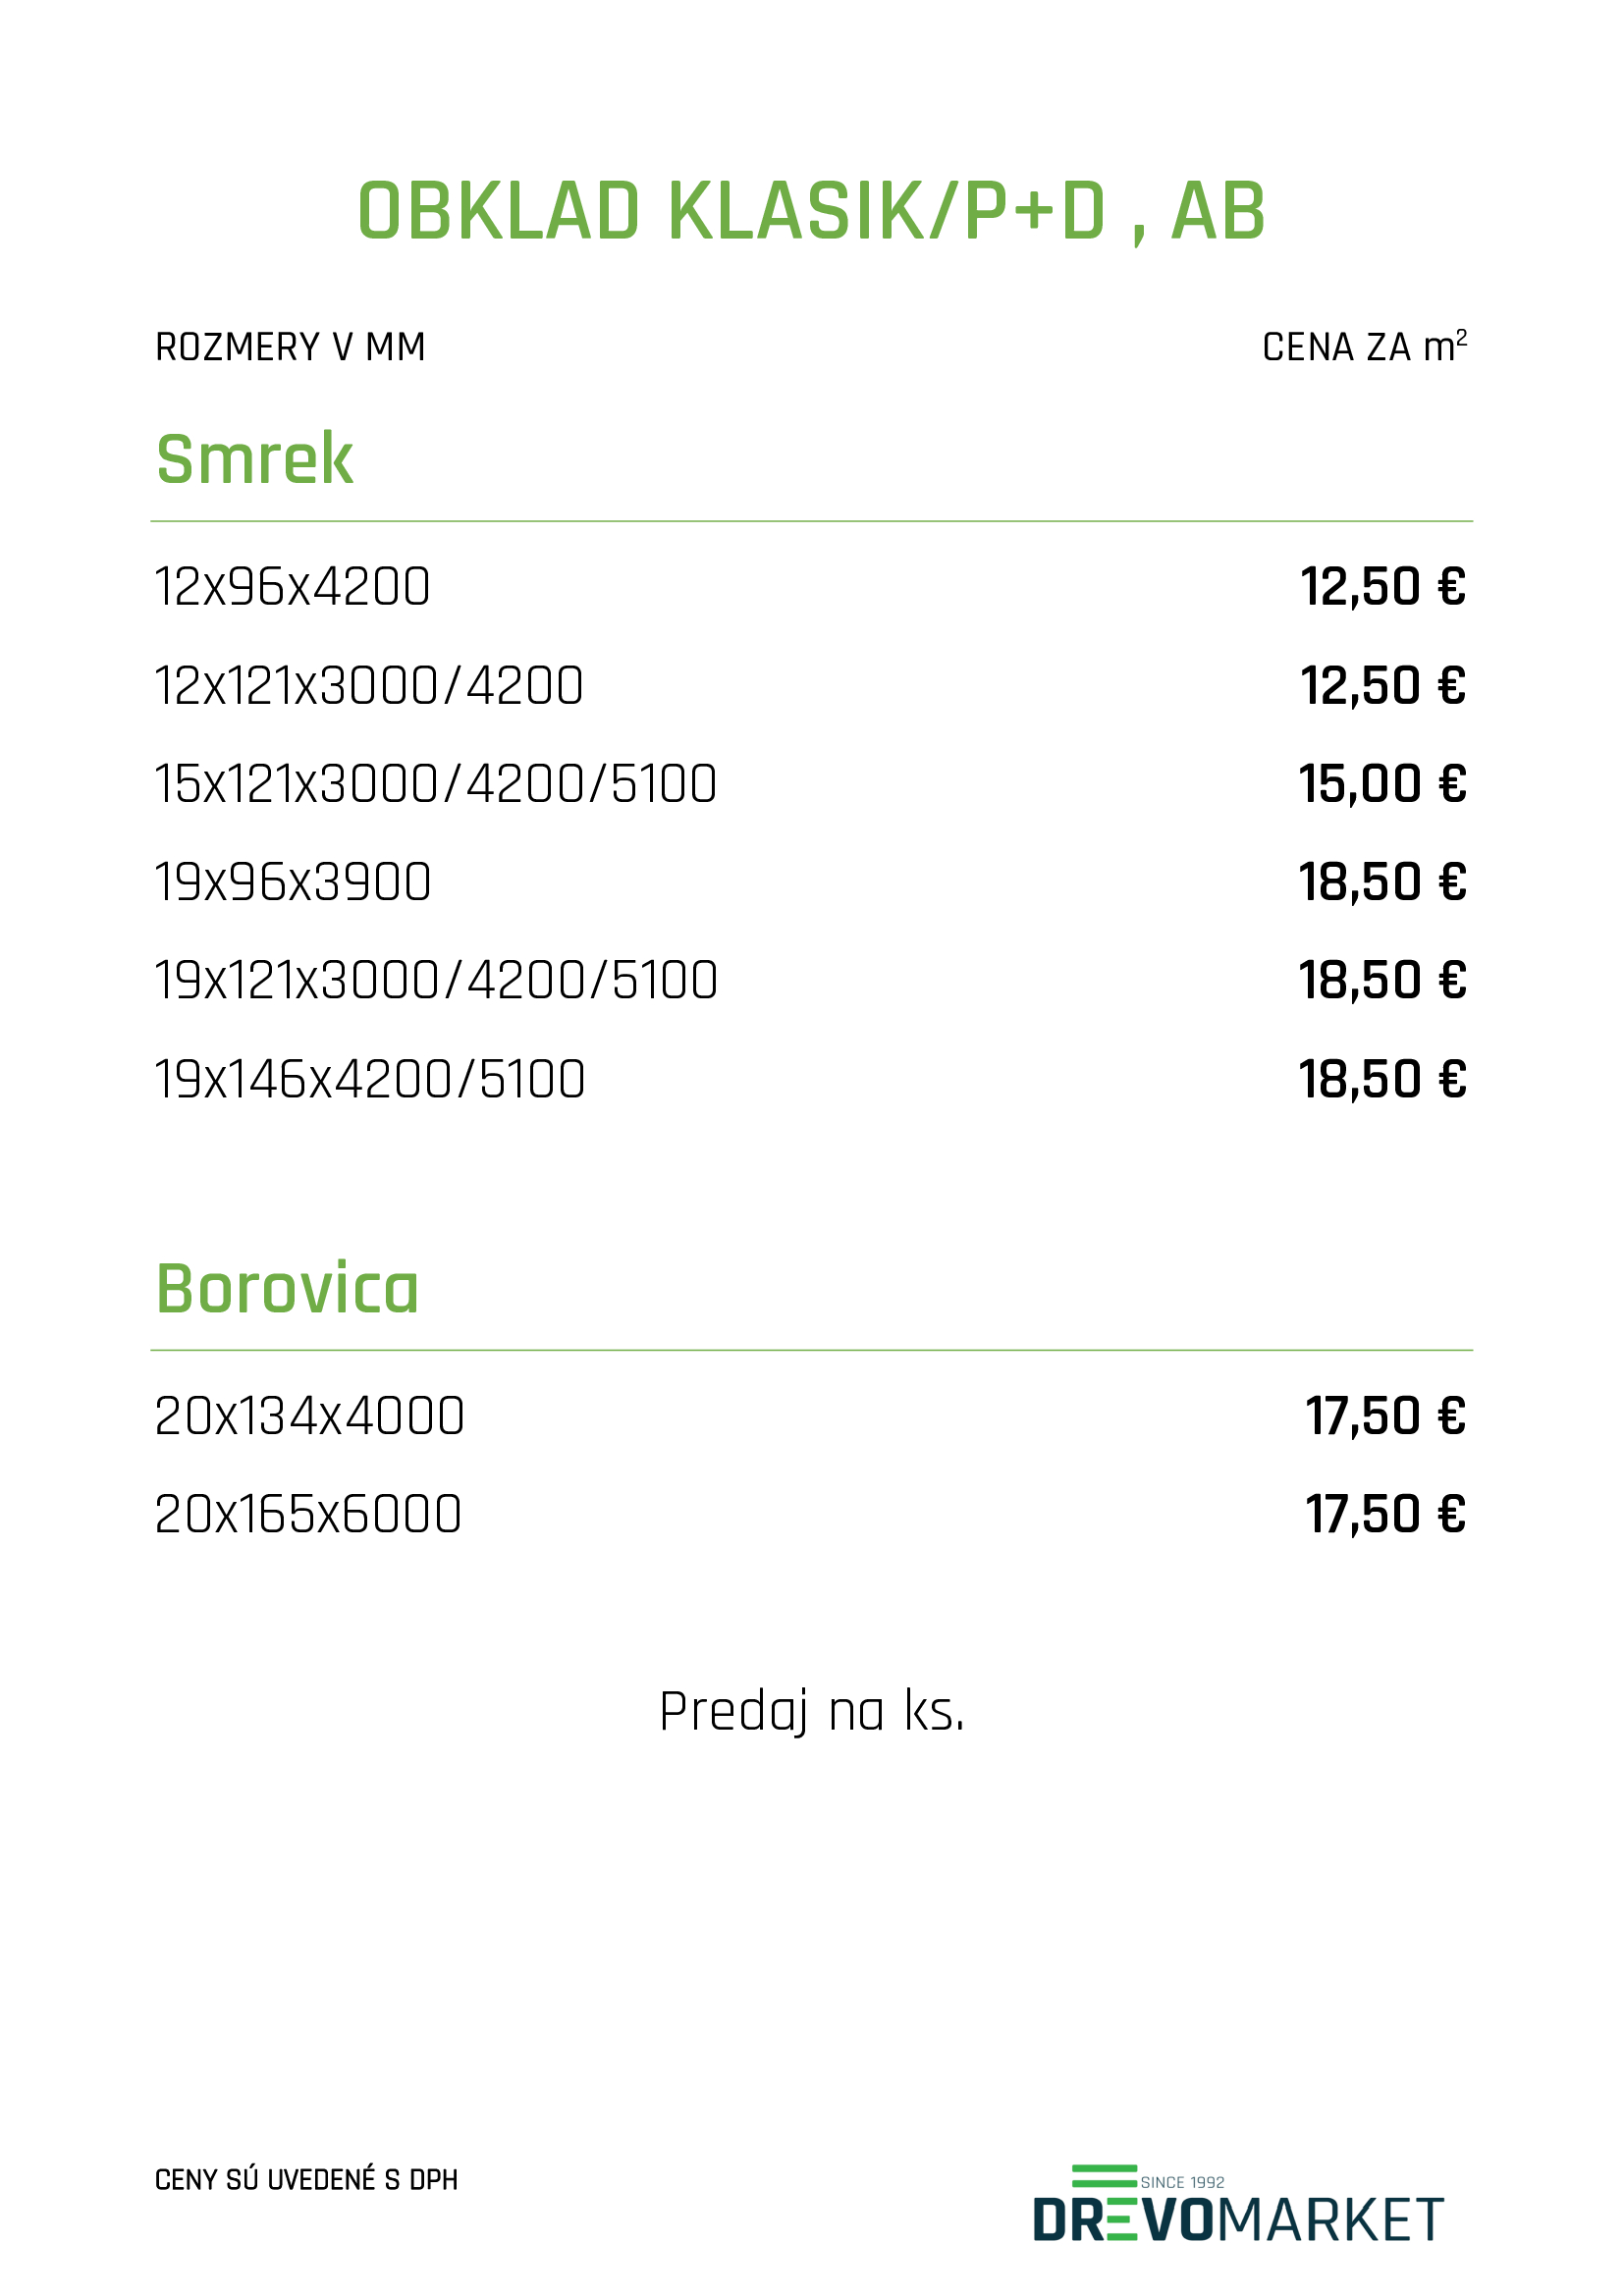Click the green stripes logo emblem
The height and width of the screenshot is (2296, 1624).
coord(1104,2176)
